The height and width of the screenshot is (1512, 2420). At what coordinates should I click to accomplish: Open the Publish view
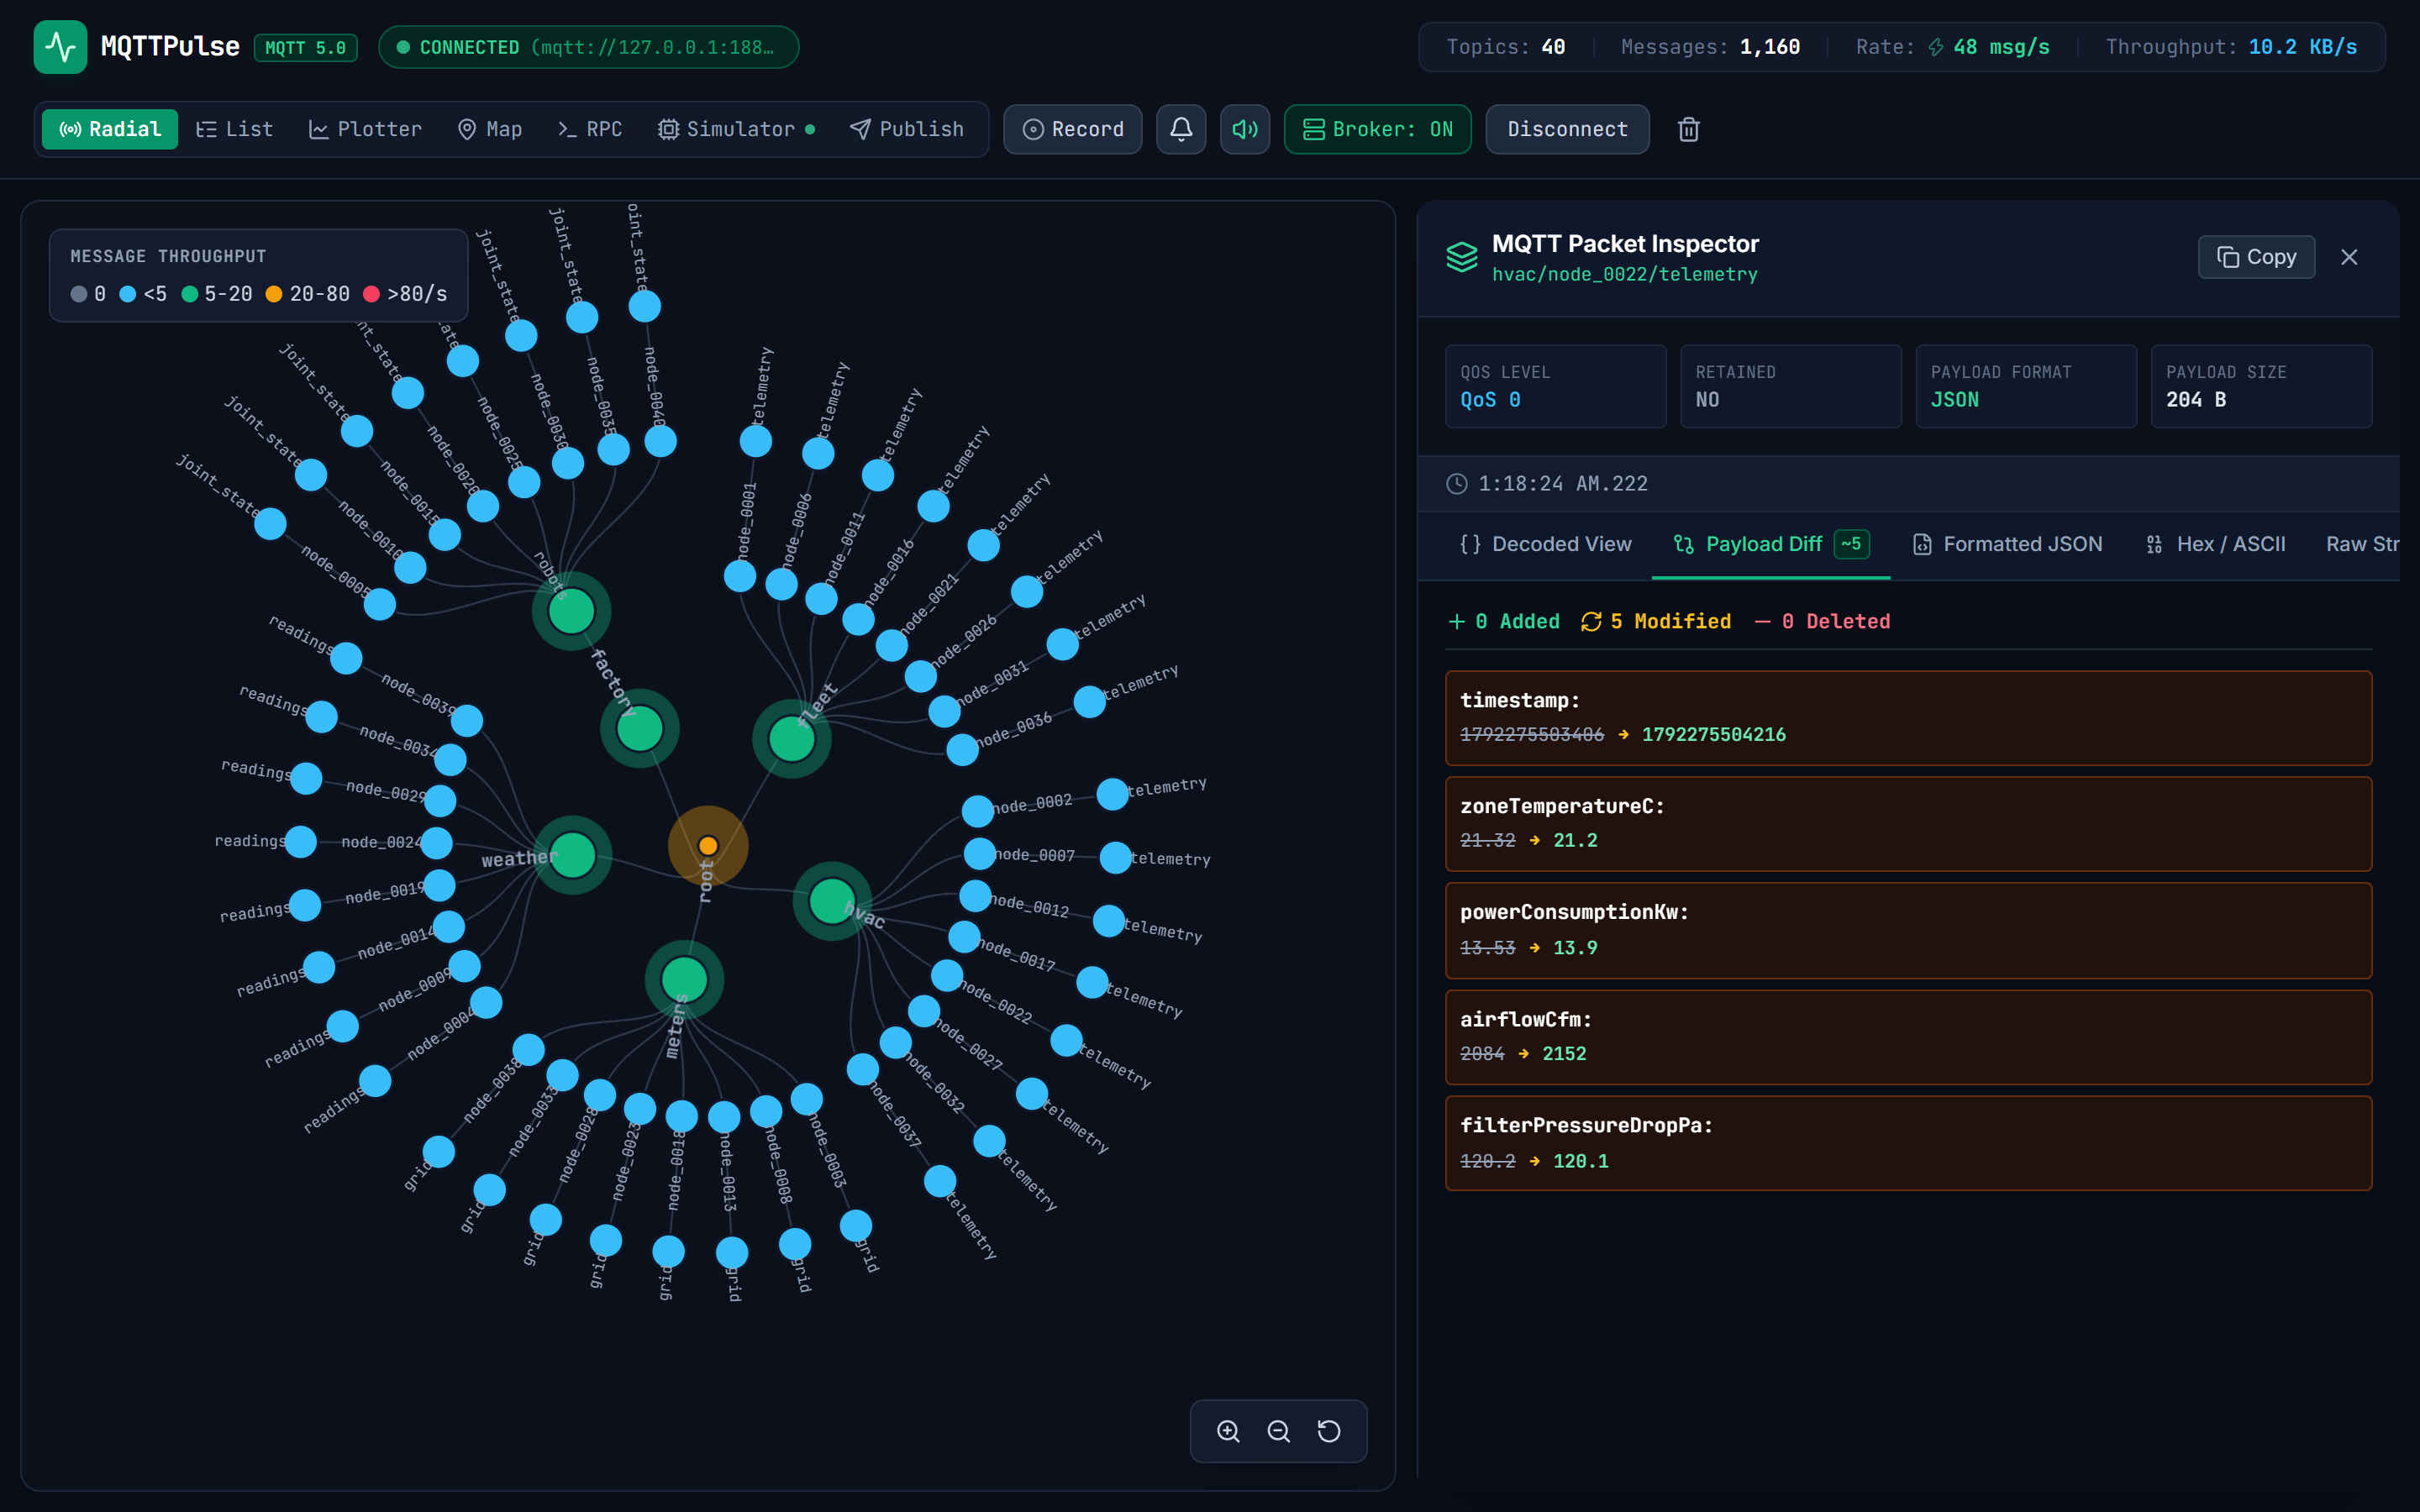[907, 129]
